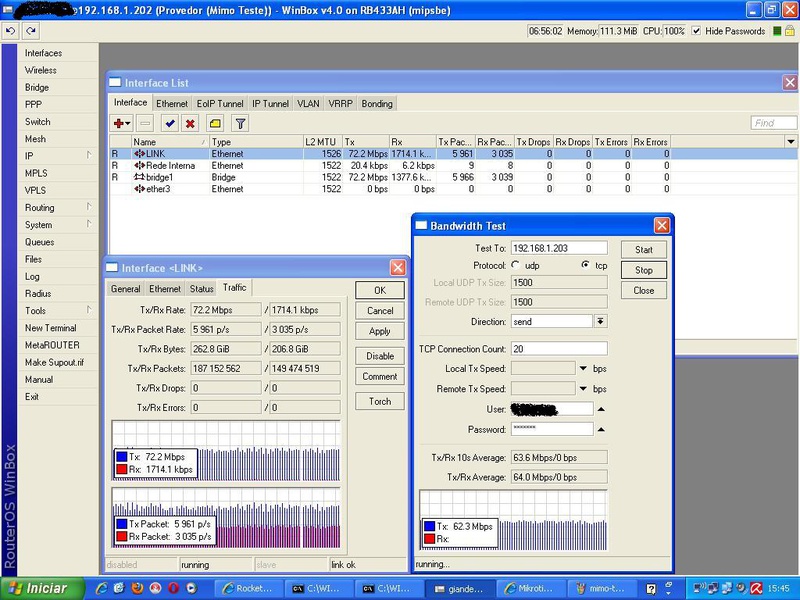Open the Queues menu in sidebar

(40, 242)
